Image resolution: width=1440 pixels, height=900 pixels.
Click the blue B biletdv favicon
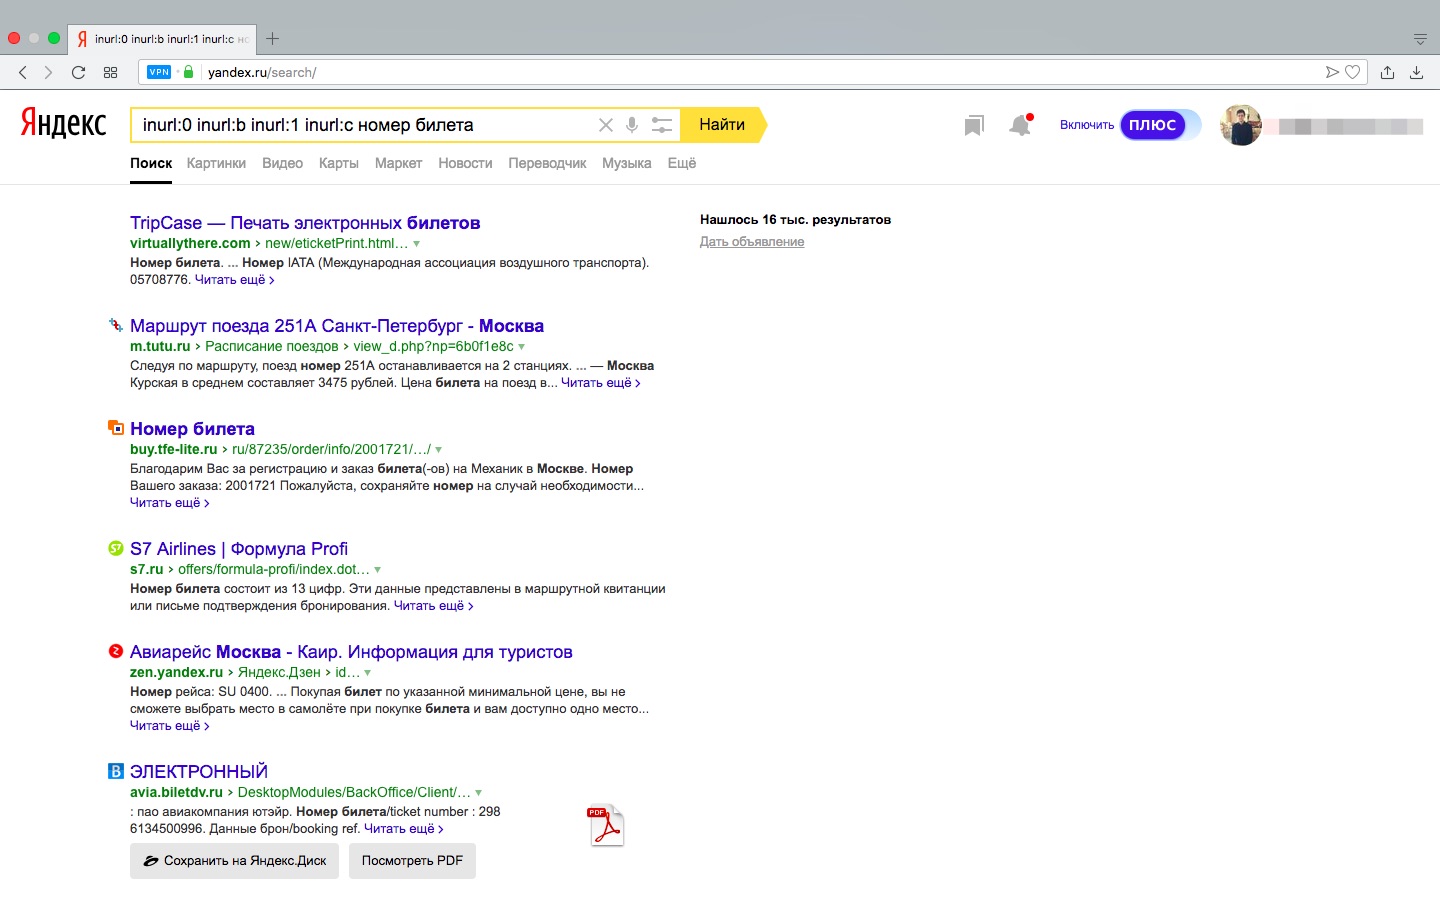pyautogui.click(x=115, y=771)
